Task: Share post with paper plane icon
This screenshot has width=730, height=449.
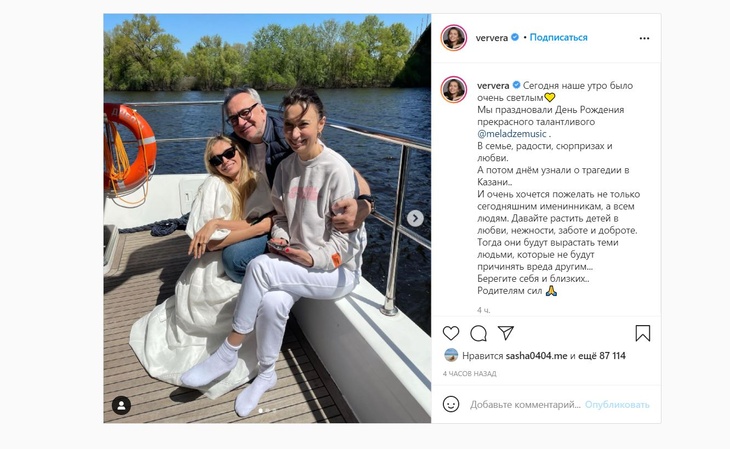Action: [x=506, y=333]
